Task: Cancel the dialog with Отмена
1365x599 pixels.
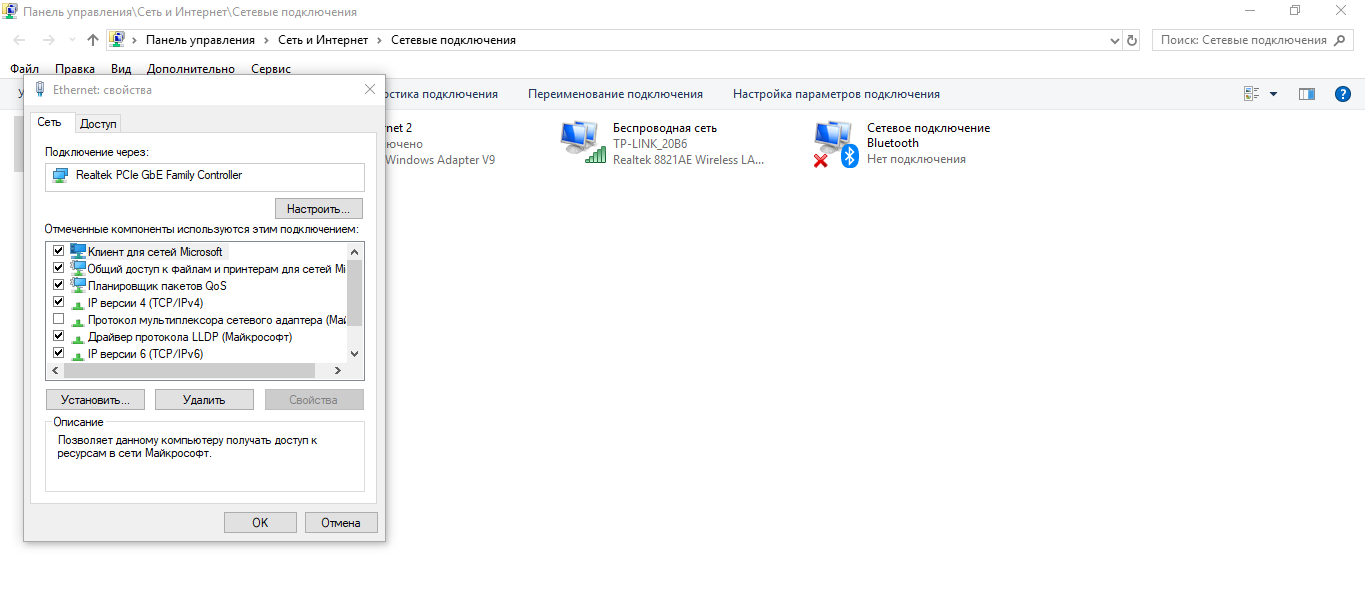Action: (x=341, y=522)
